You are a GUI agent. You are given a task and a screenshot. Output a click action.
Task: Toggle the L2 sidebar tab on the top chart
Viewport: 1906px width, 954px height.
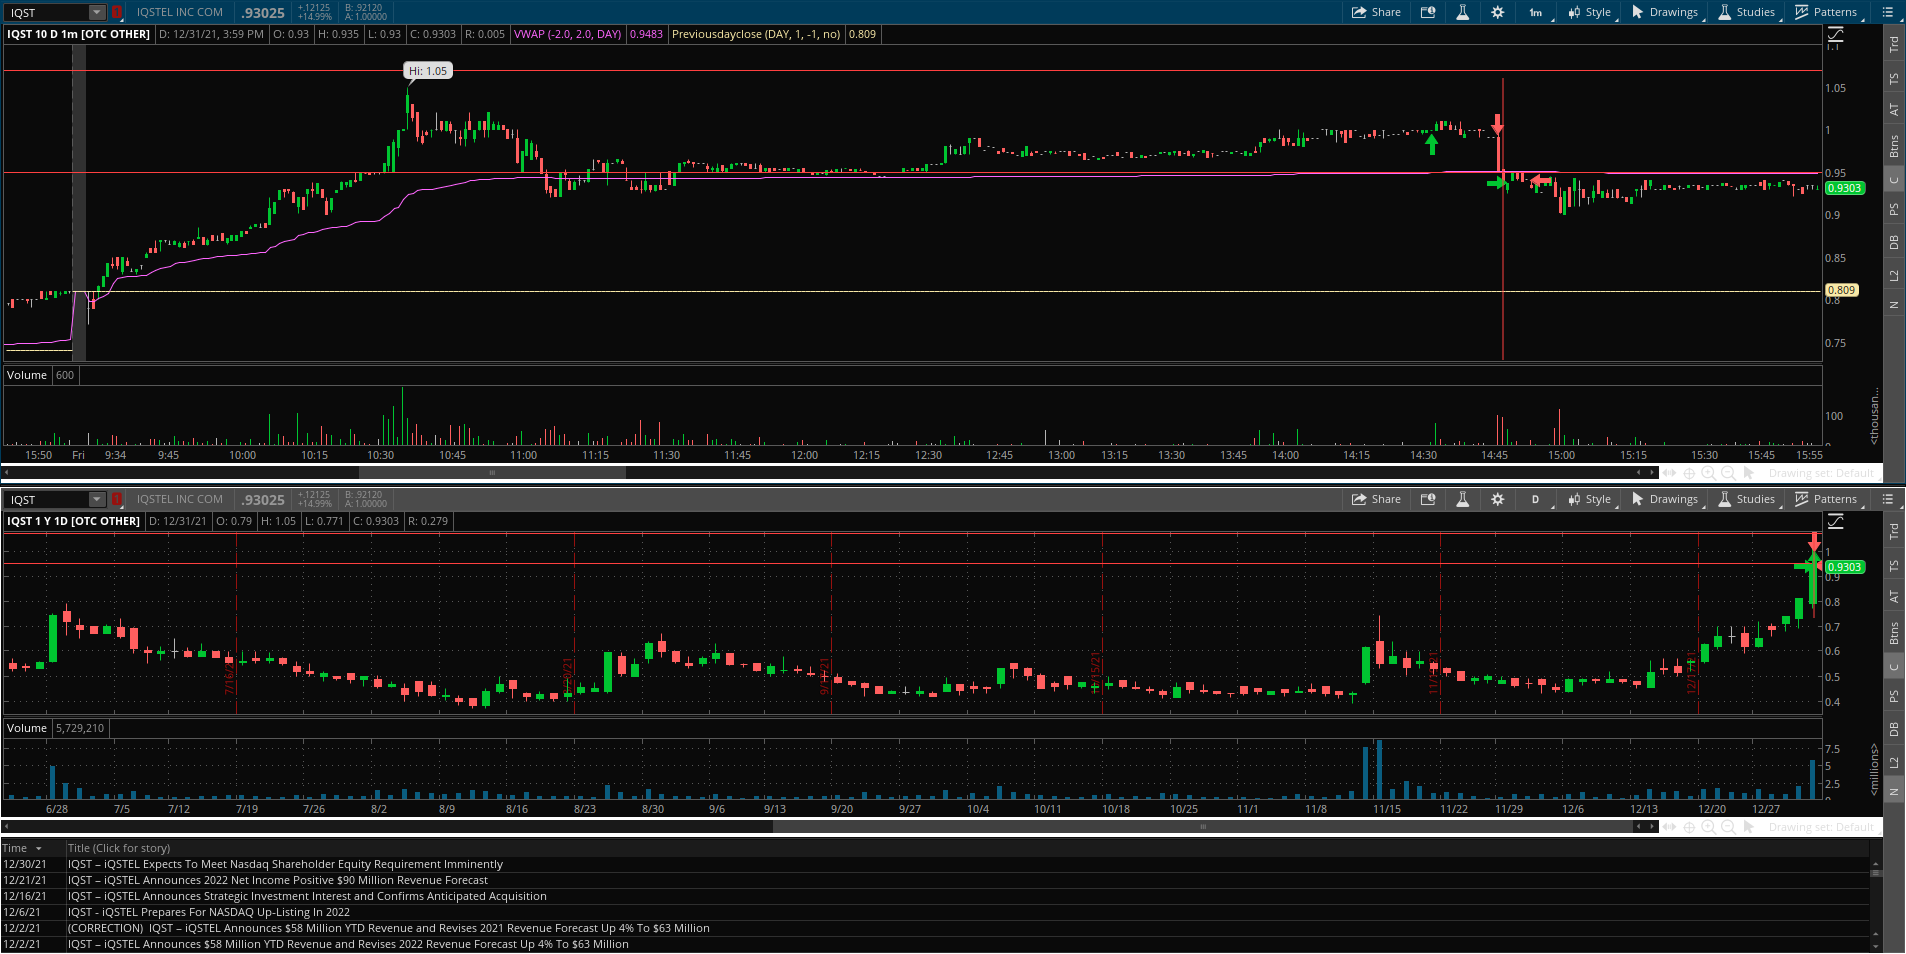(x=1893, y=275)
